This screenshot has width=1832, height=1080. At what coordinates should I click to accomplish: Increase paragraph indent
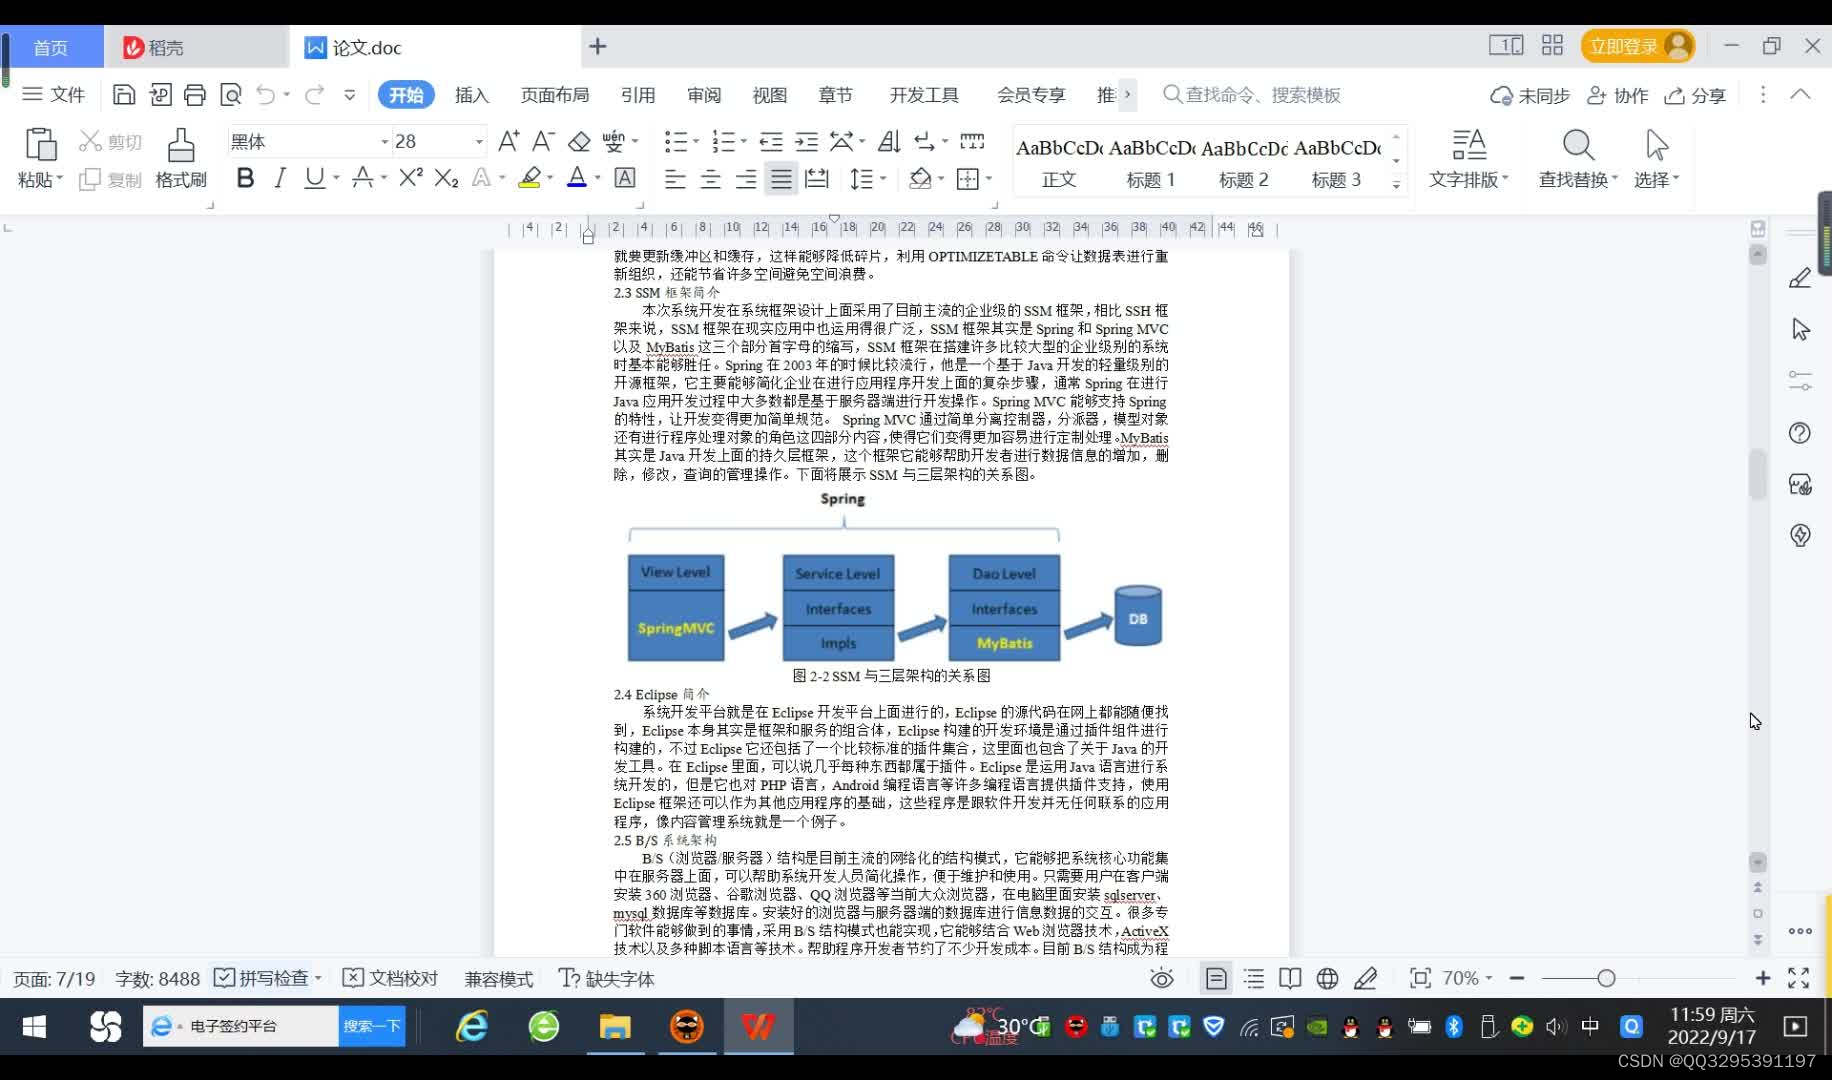tap(806, 141)
